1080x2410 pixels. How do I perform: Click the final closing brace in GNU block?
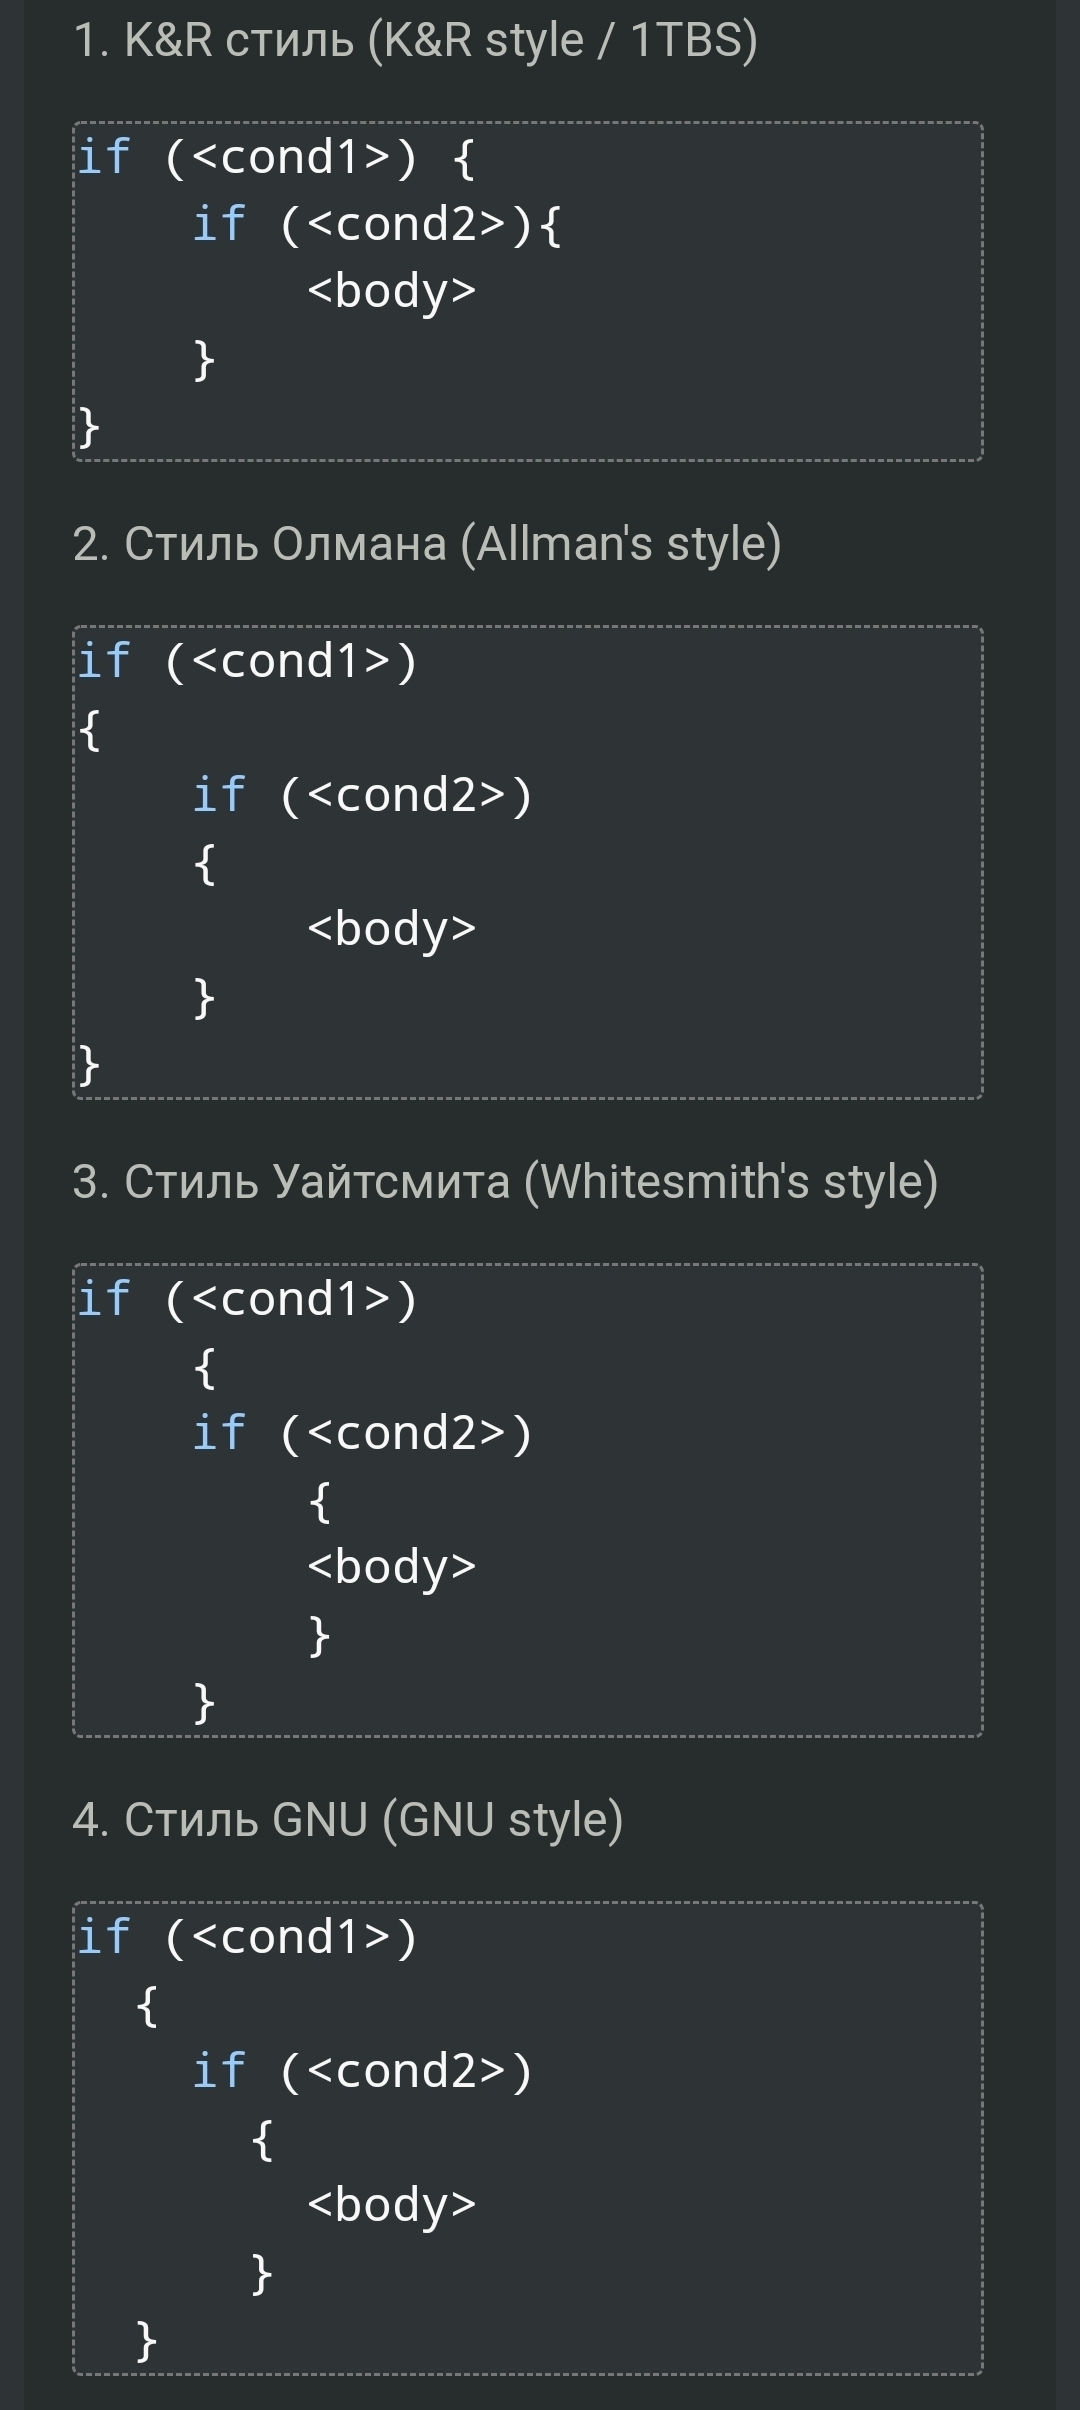(147, 2340)
